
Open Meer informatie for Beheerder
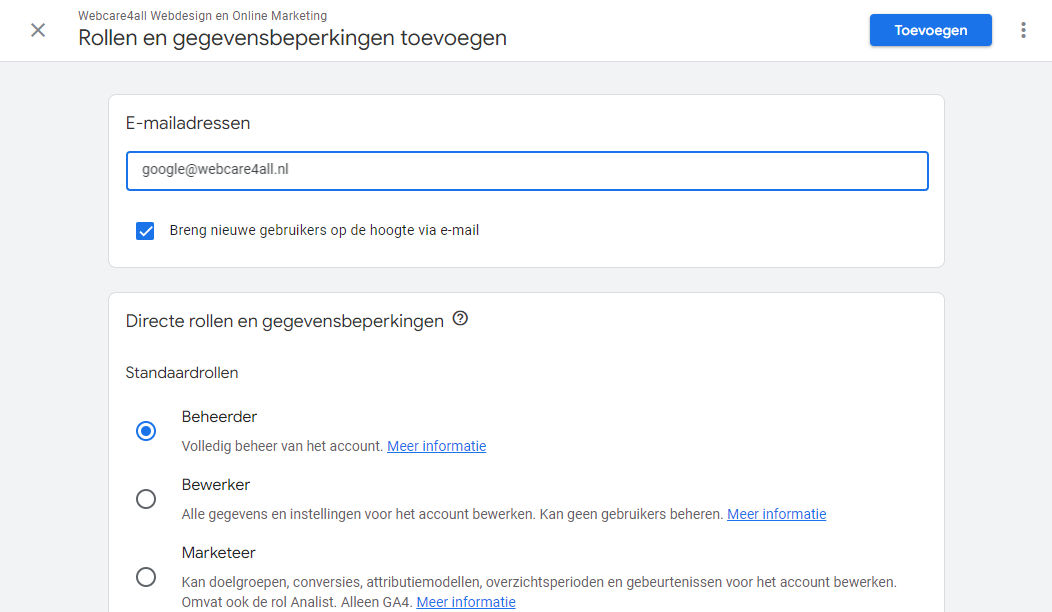(x=436, y=445)
